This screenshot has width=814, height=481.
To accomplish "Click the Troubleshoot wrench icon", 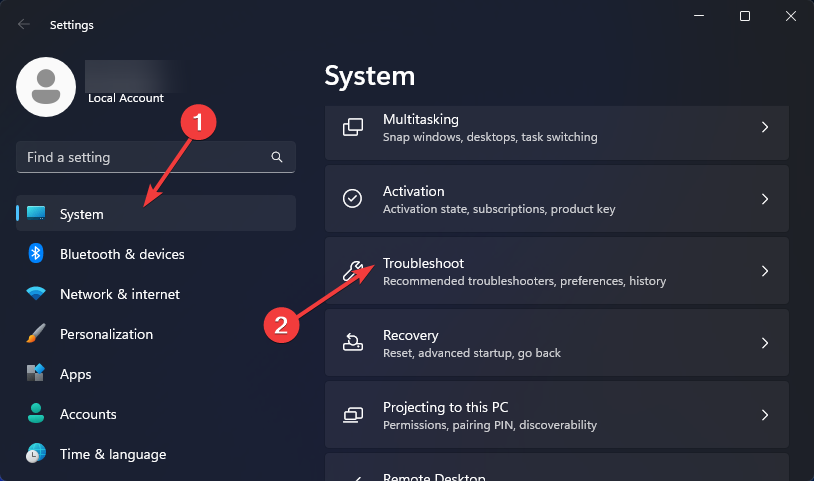I will pyautogui.click(x=353, y=271).
